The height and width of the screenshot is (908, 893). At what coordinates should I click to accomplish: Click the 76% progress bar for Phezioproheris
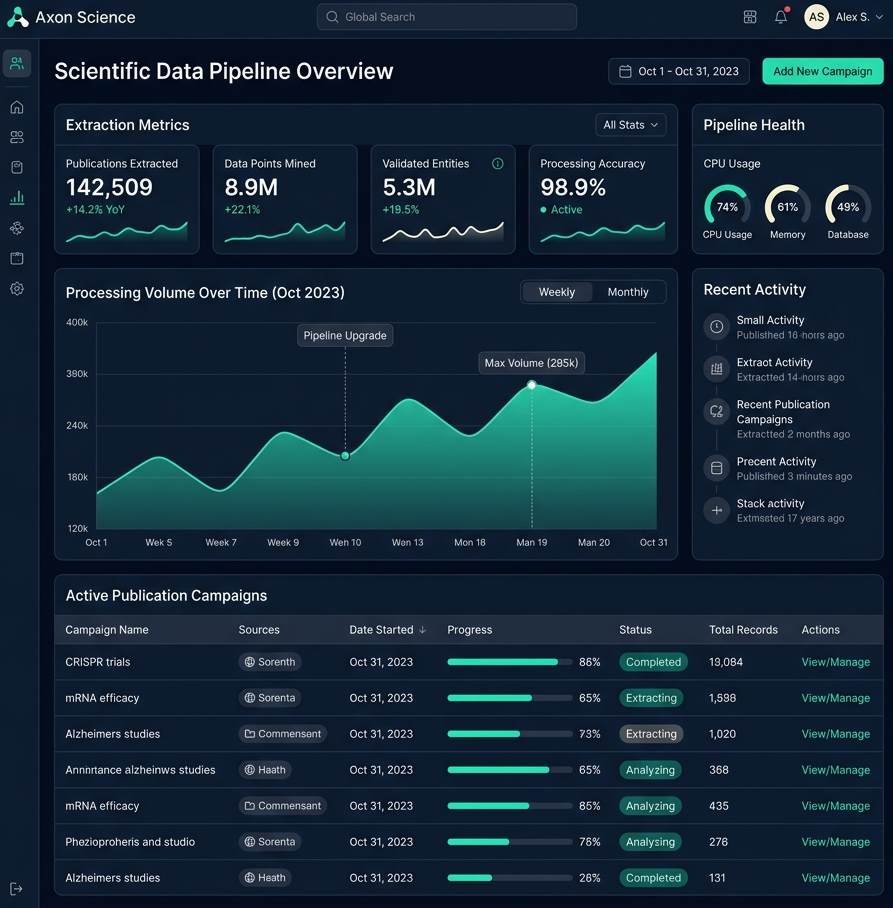tap(510, 841)
